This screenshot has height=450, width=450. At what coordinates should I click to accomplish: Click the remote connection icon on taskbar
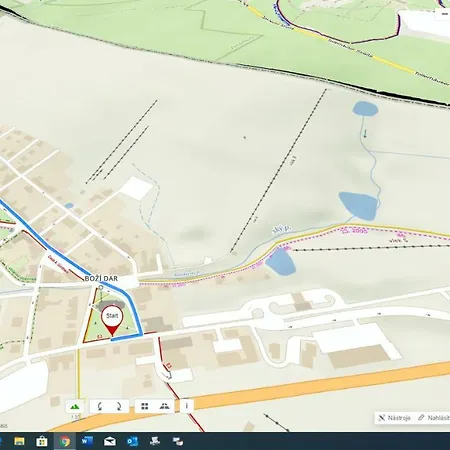click(x=178, y=441)
